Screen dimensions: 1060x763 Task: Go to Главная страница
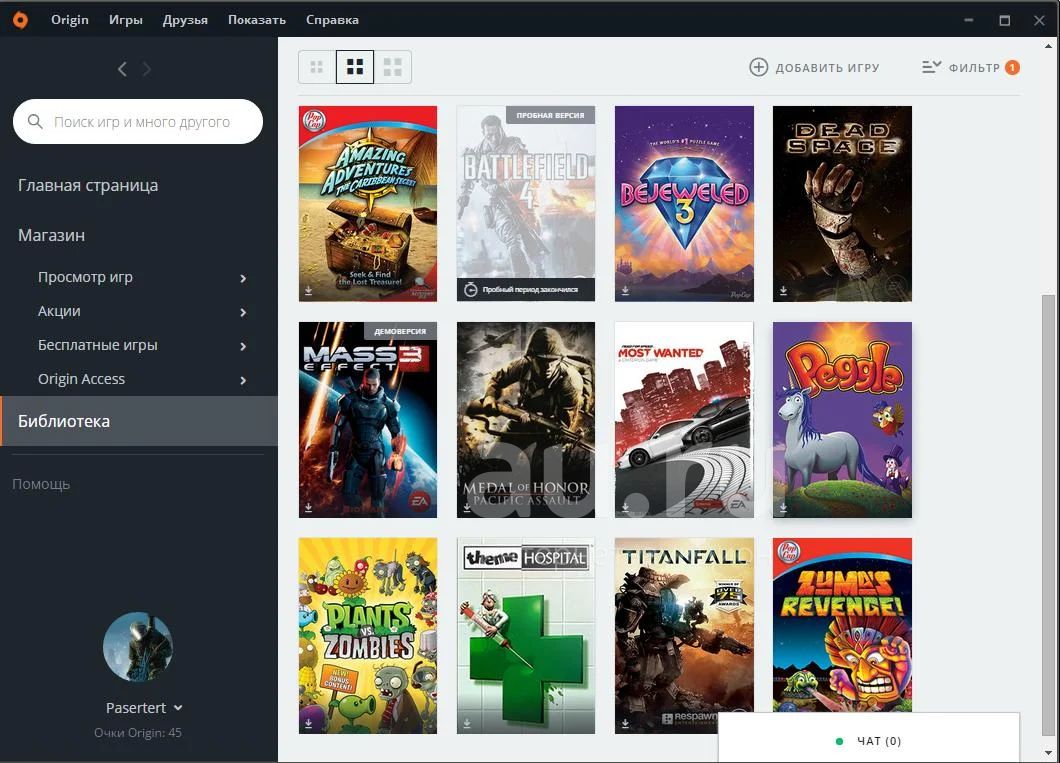(88, 185)
